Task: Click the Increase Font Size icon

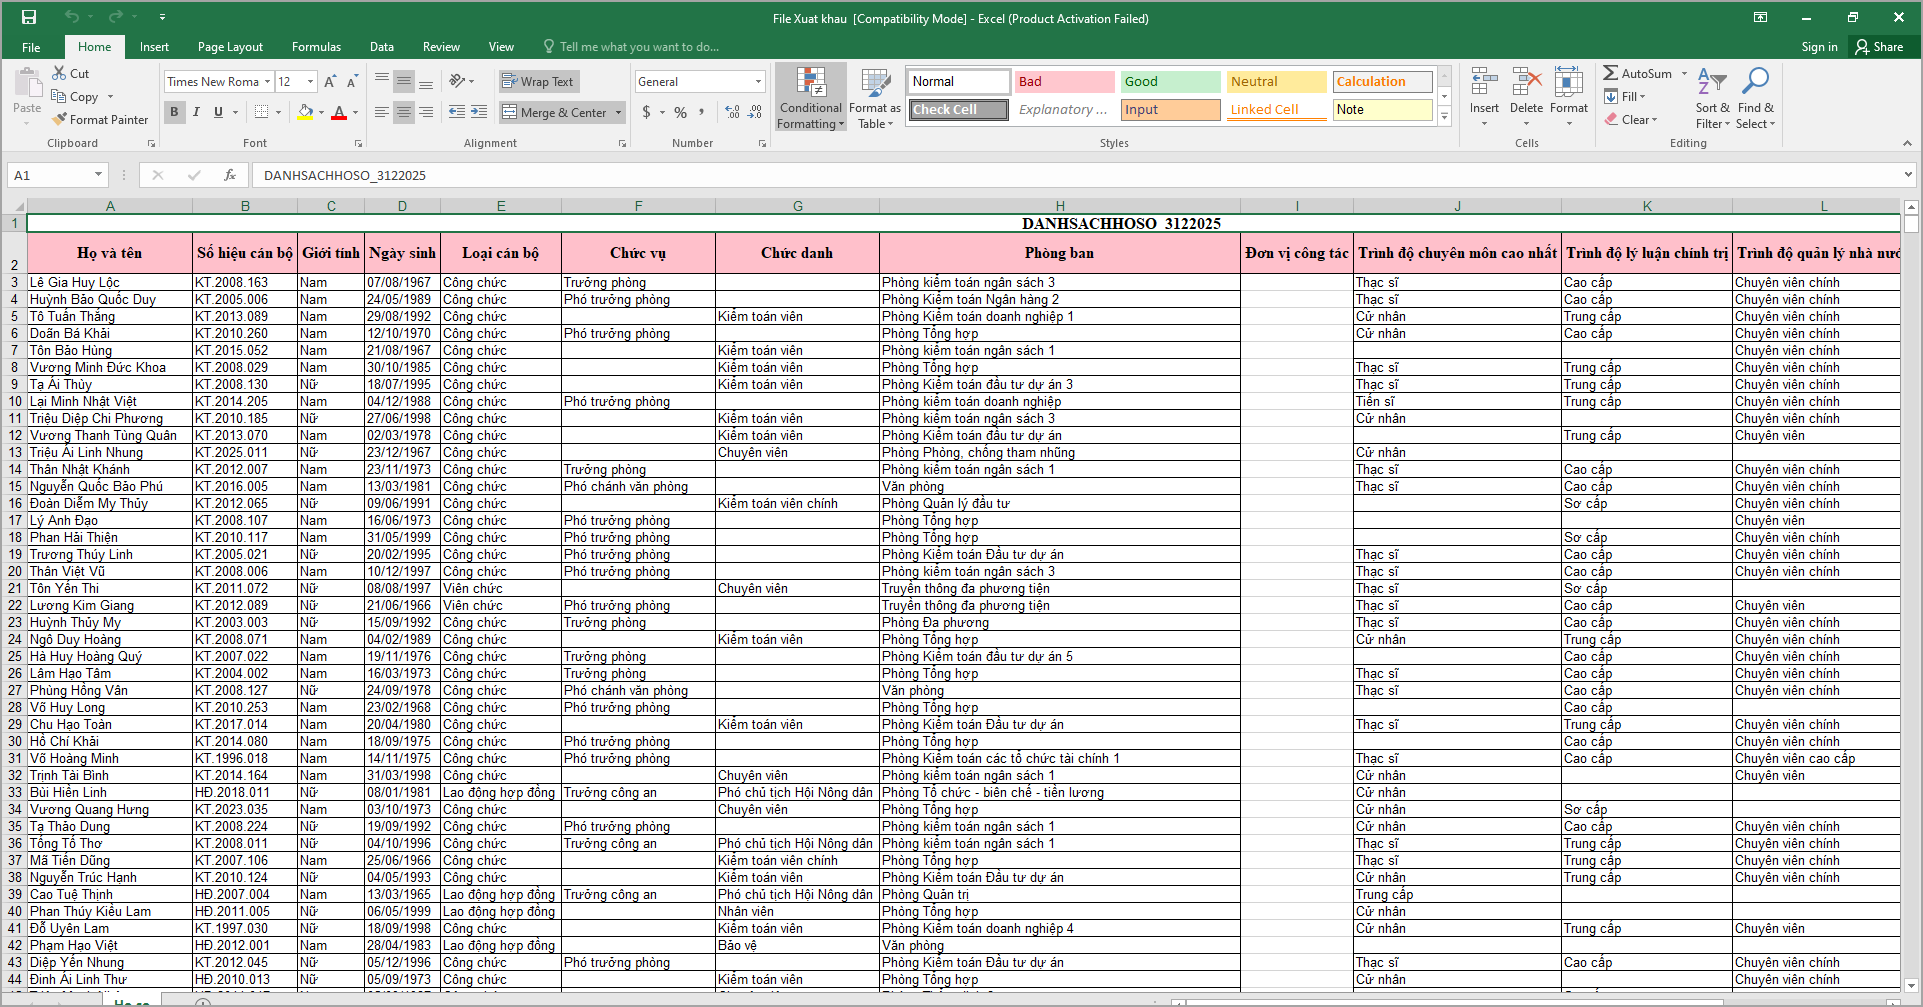Action: click(329, 82)
